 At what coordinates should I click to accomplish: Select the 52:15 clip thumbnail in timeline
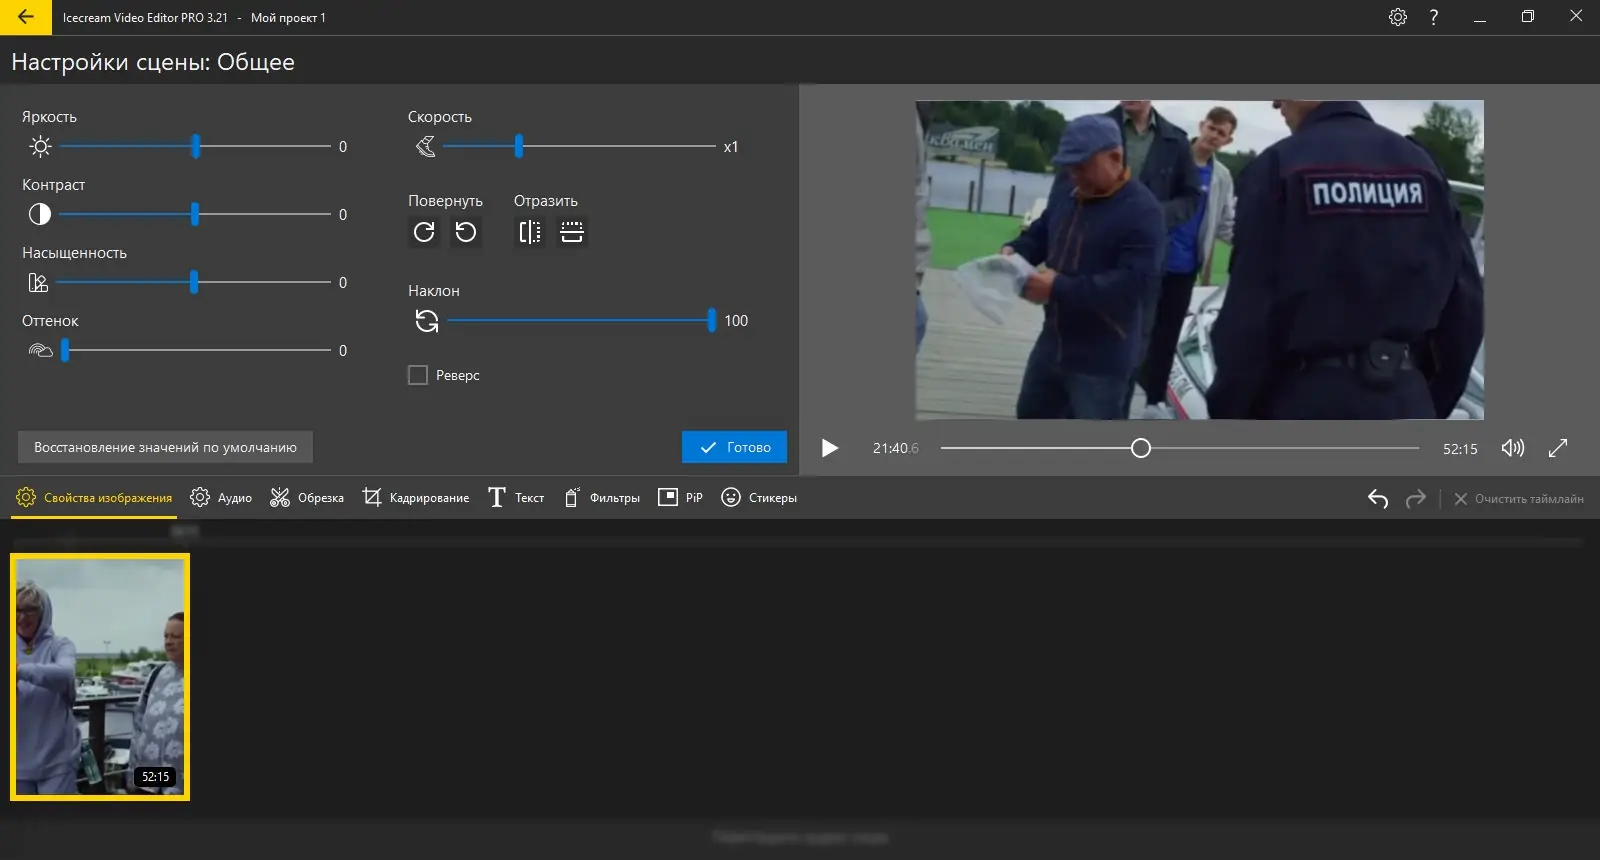[100, 677]
